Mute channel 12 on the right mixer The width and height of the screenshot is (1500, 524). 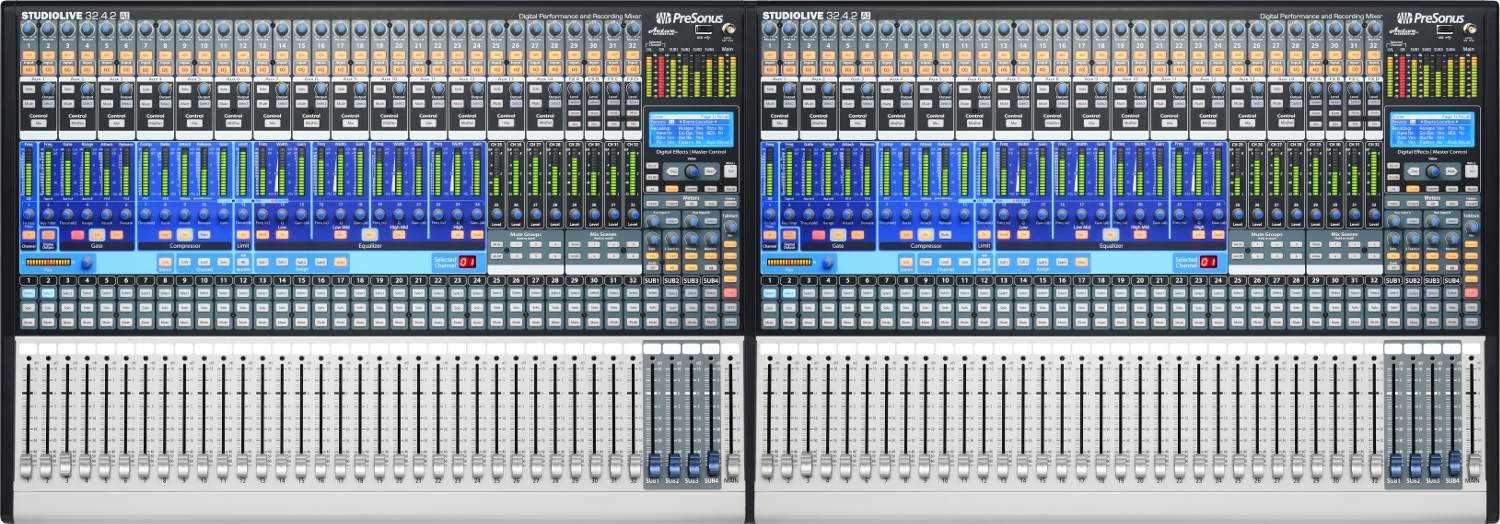(x=984, y=322)
